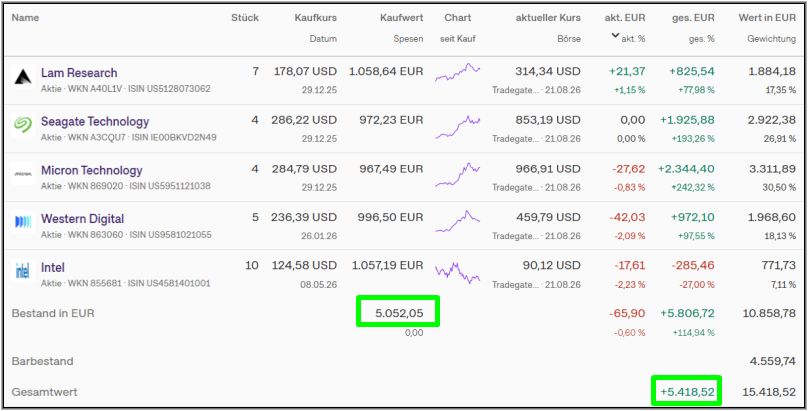This screenshot has height=411, width=808.
Task: Click the Chart column header
Action: point(458,18)
